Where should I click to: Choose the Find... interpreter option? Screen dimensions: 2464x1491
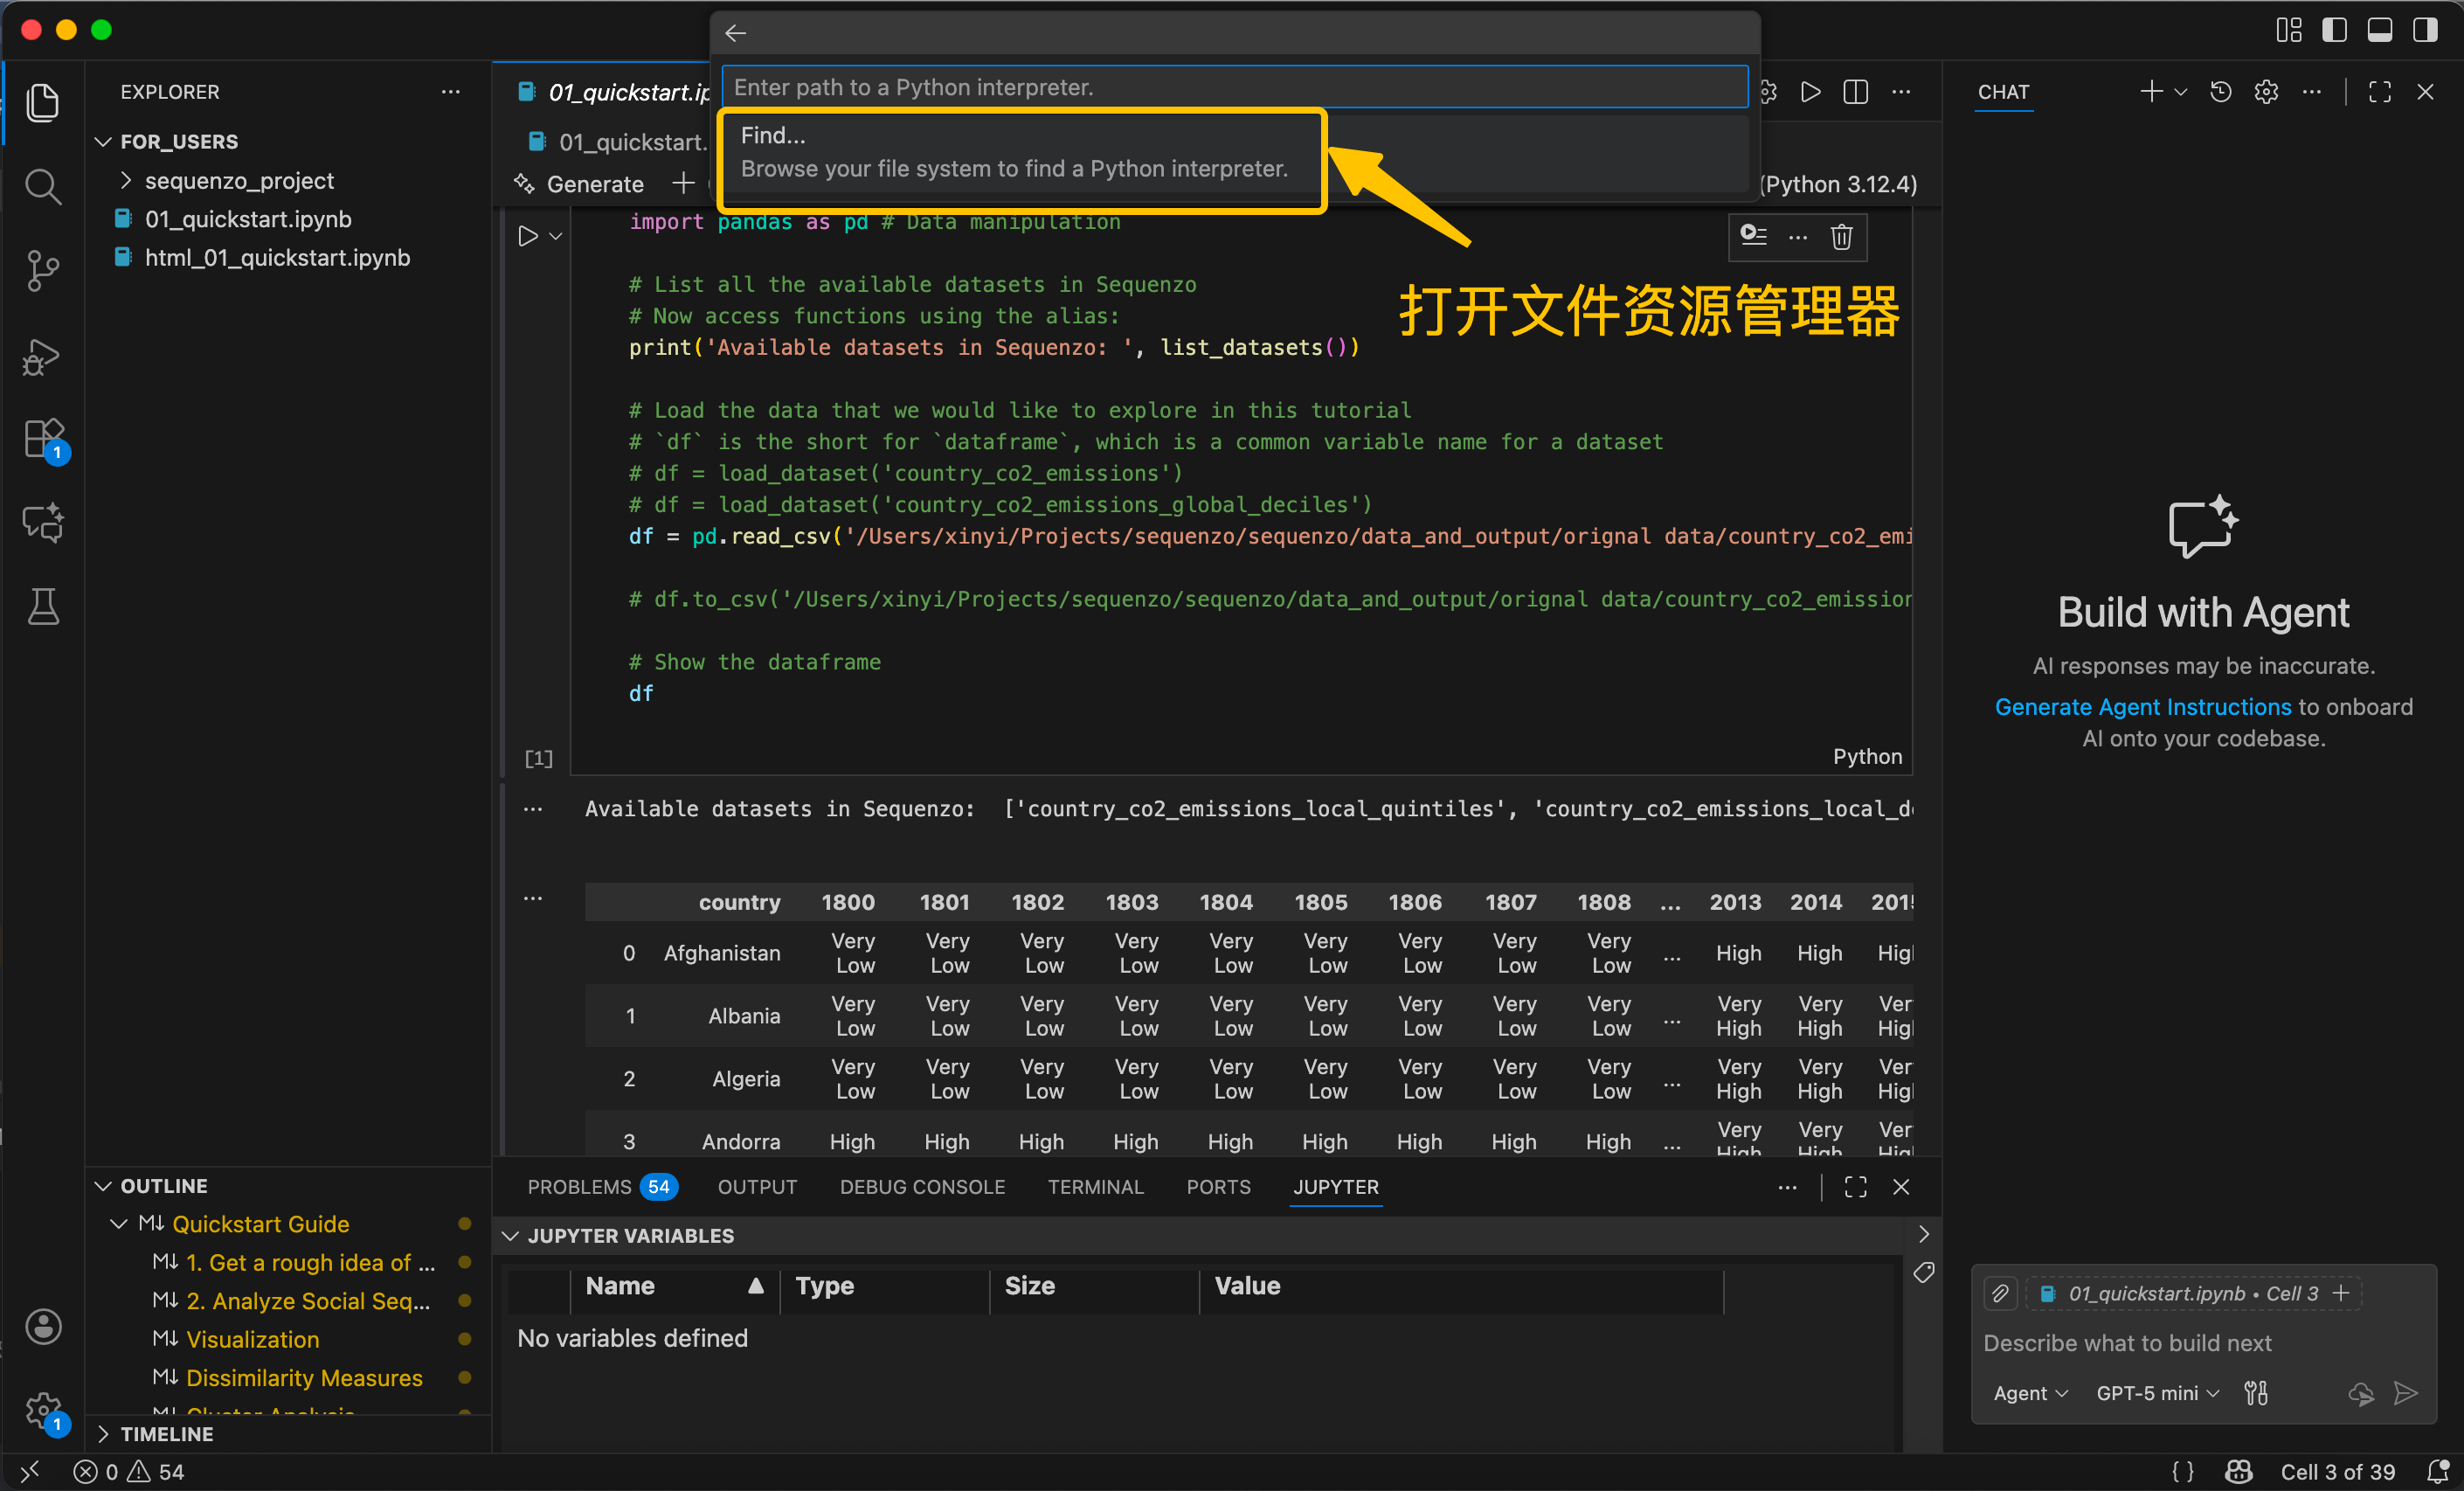pos(1013,152)
